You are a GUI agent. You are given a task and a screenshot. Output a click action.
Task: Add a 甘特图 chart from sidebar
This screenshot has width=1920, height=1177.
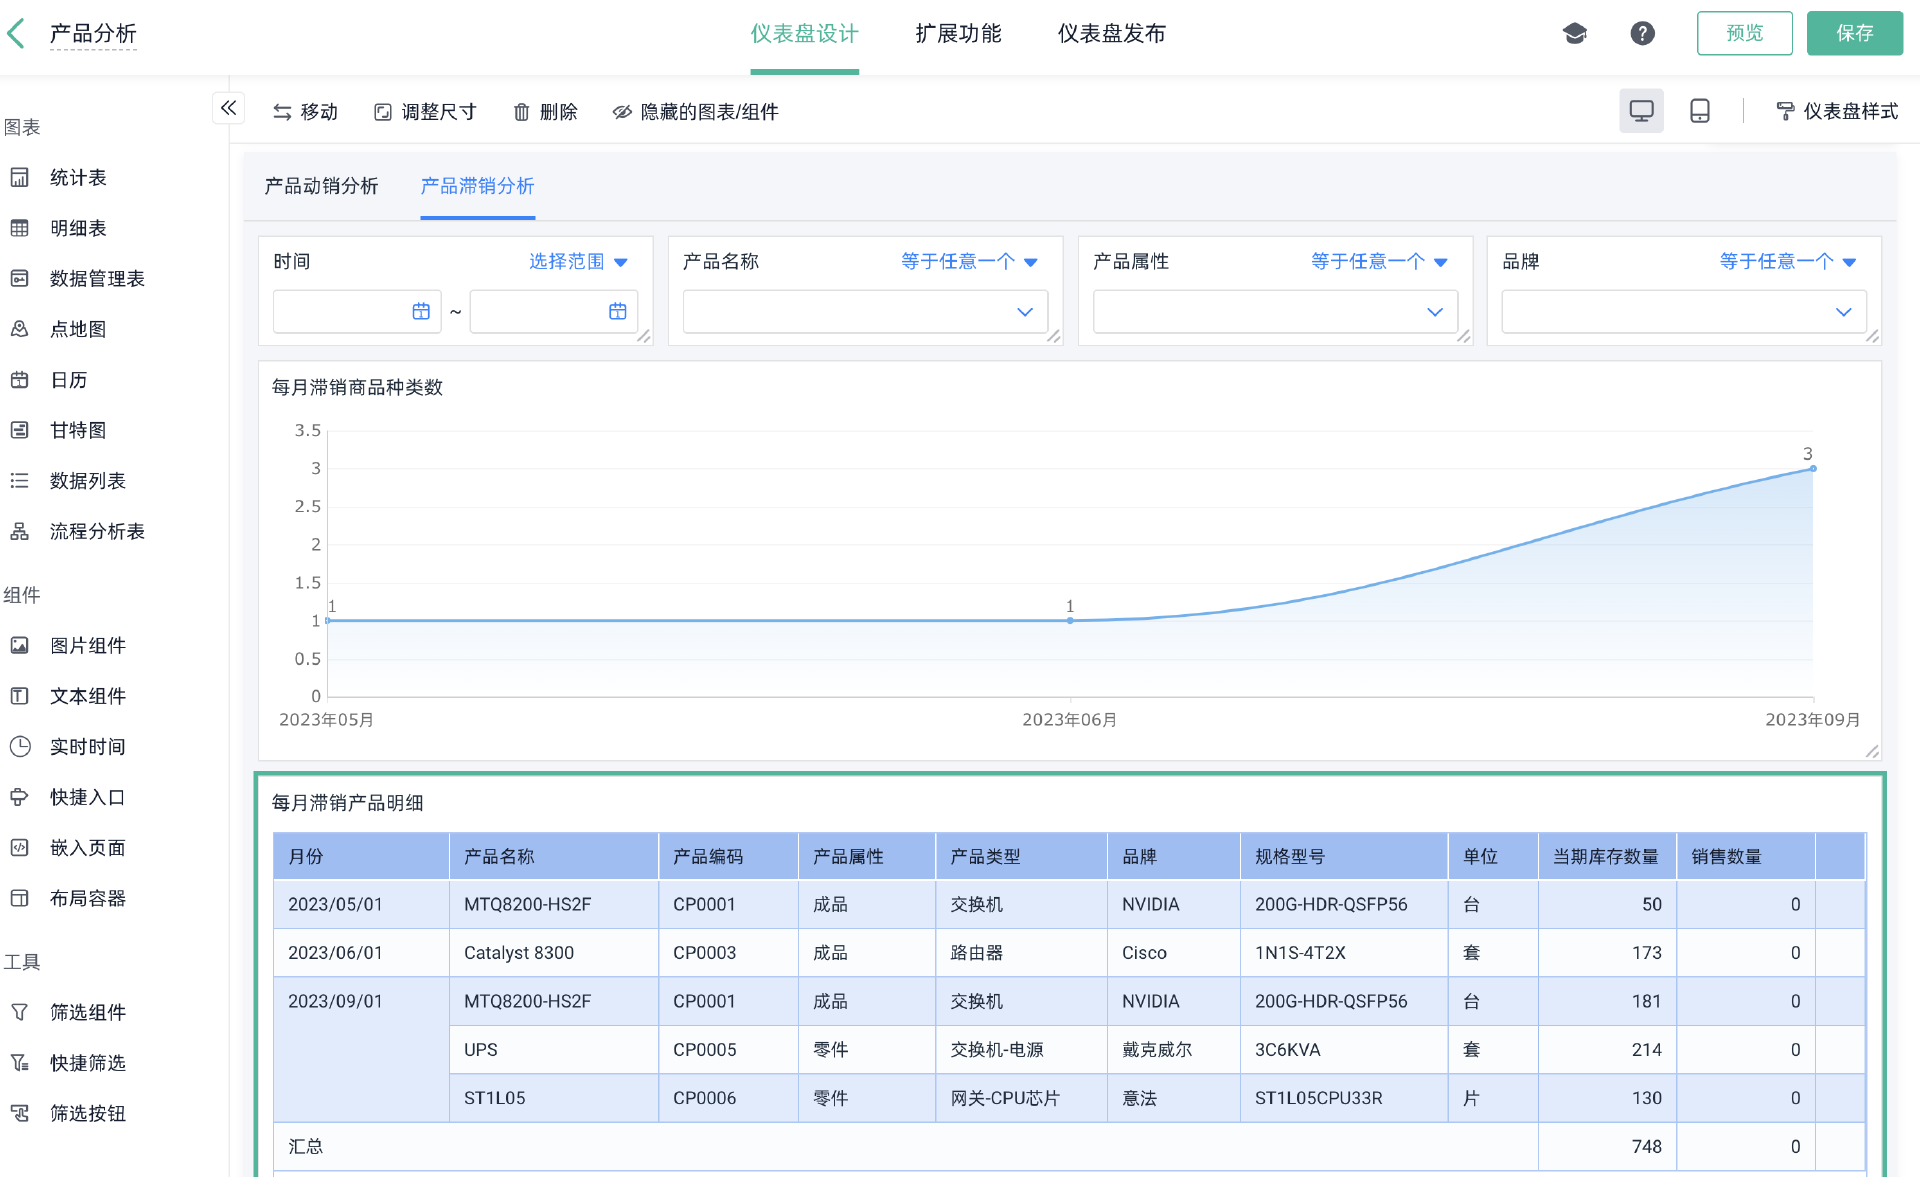(x=78, y=430)
